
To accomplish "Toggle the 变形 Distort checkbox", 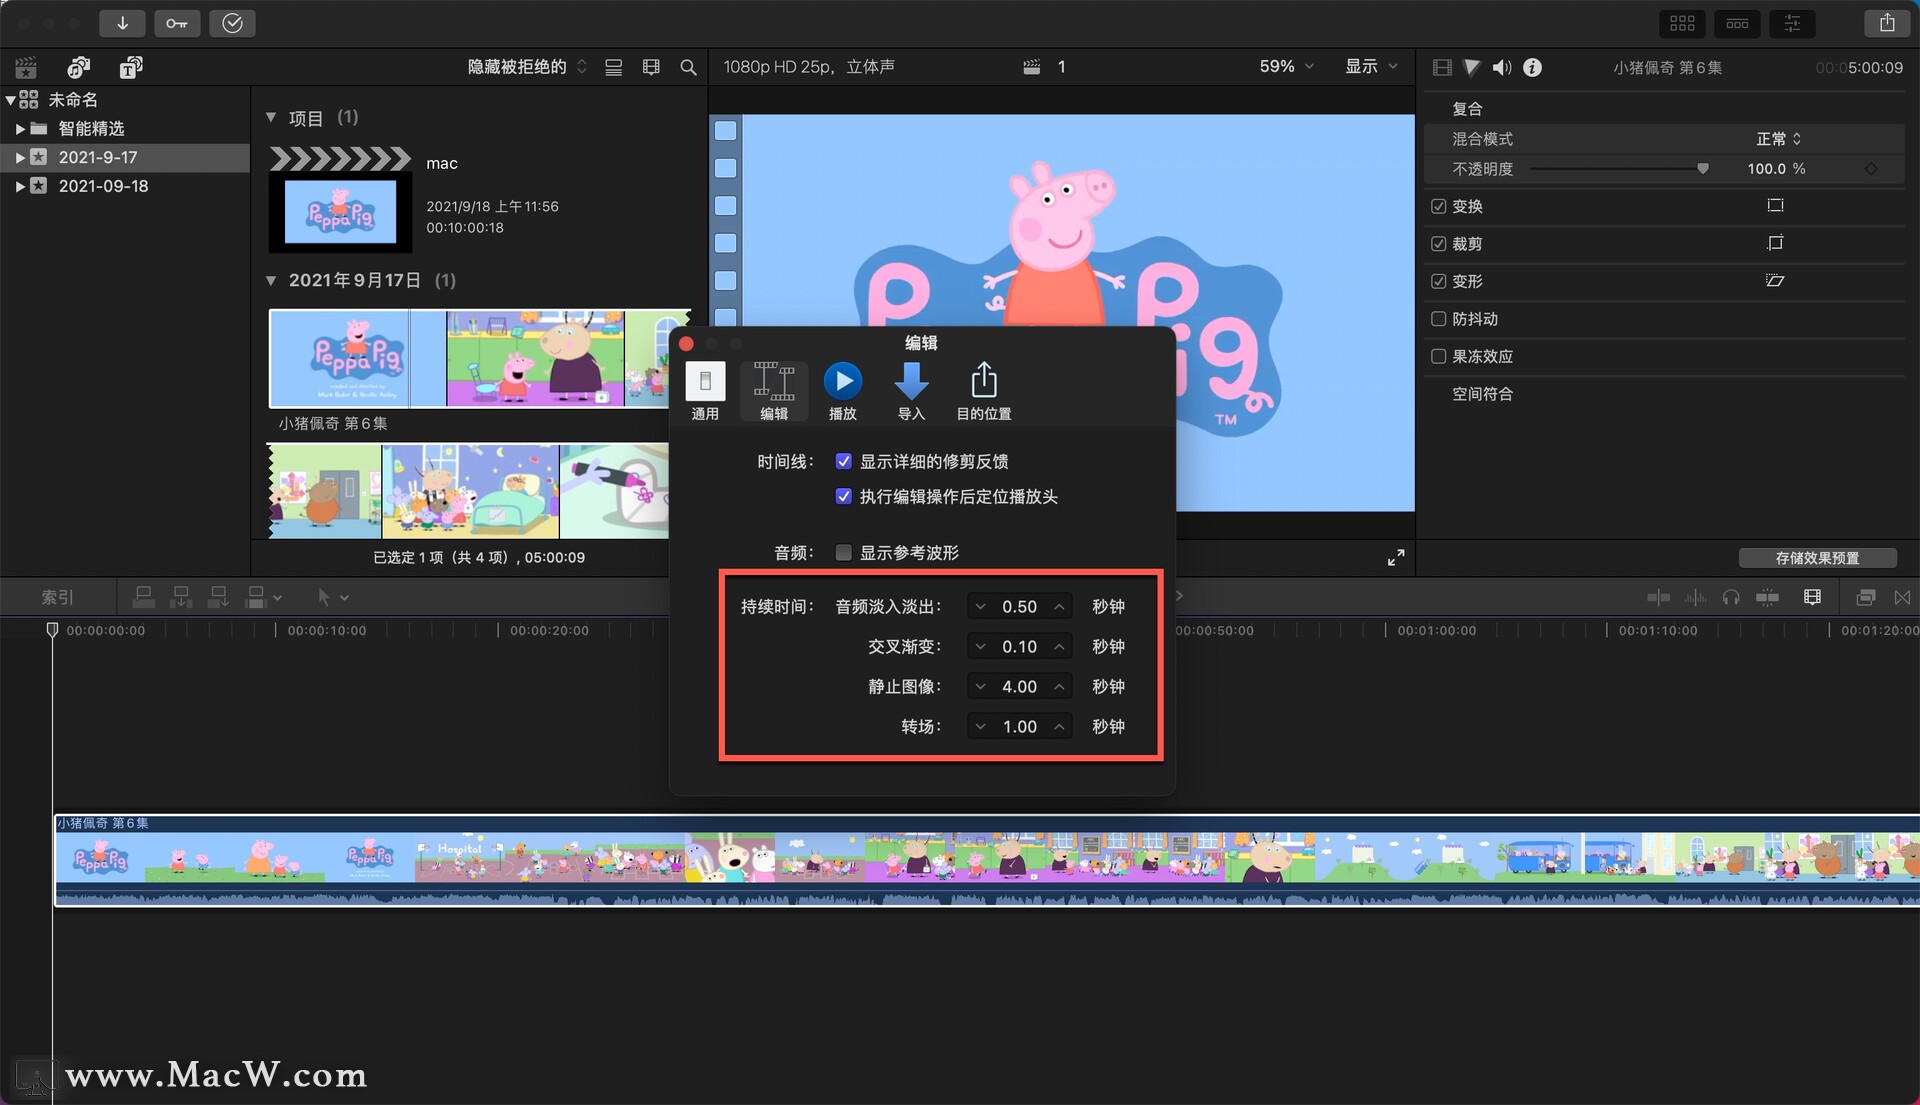I will pyautogui.click(x=1438, y=281).
